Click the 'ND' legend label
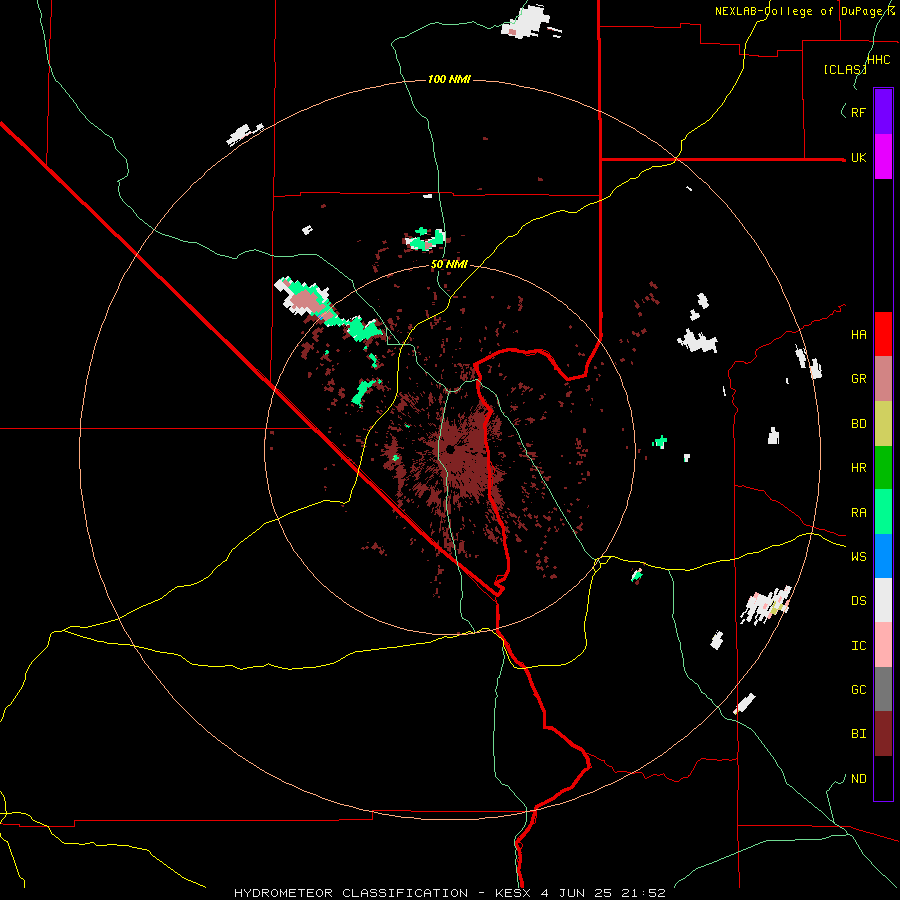900x900 pixels. click(x=858, y=779)
